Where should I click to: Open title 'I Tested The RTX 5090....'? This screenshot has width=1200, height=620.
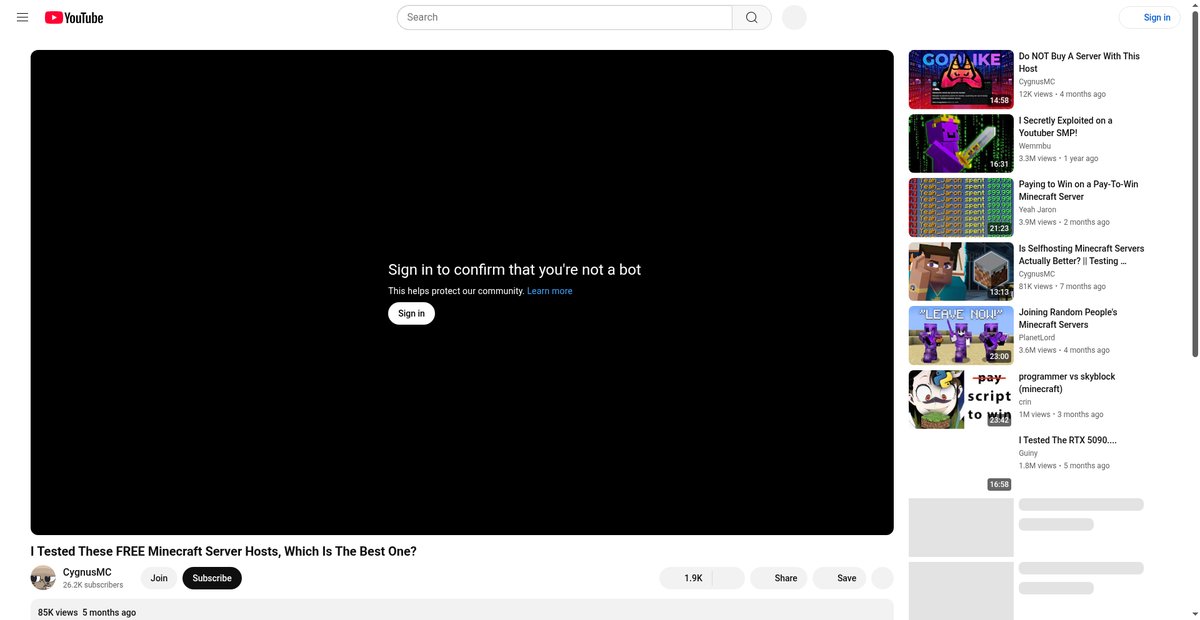1067,440
